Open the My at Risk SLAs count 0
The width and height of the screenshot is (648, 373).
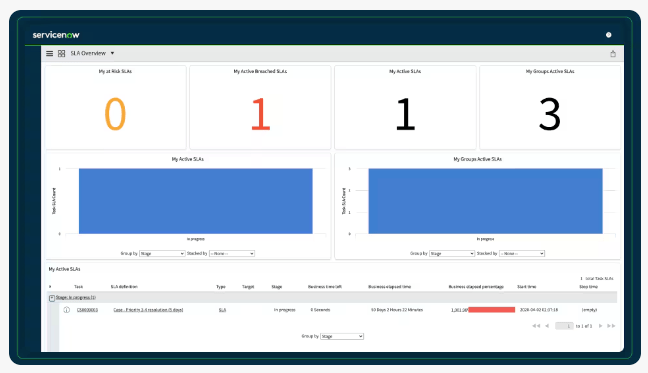pyautogui.click(x=115, y=114)
